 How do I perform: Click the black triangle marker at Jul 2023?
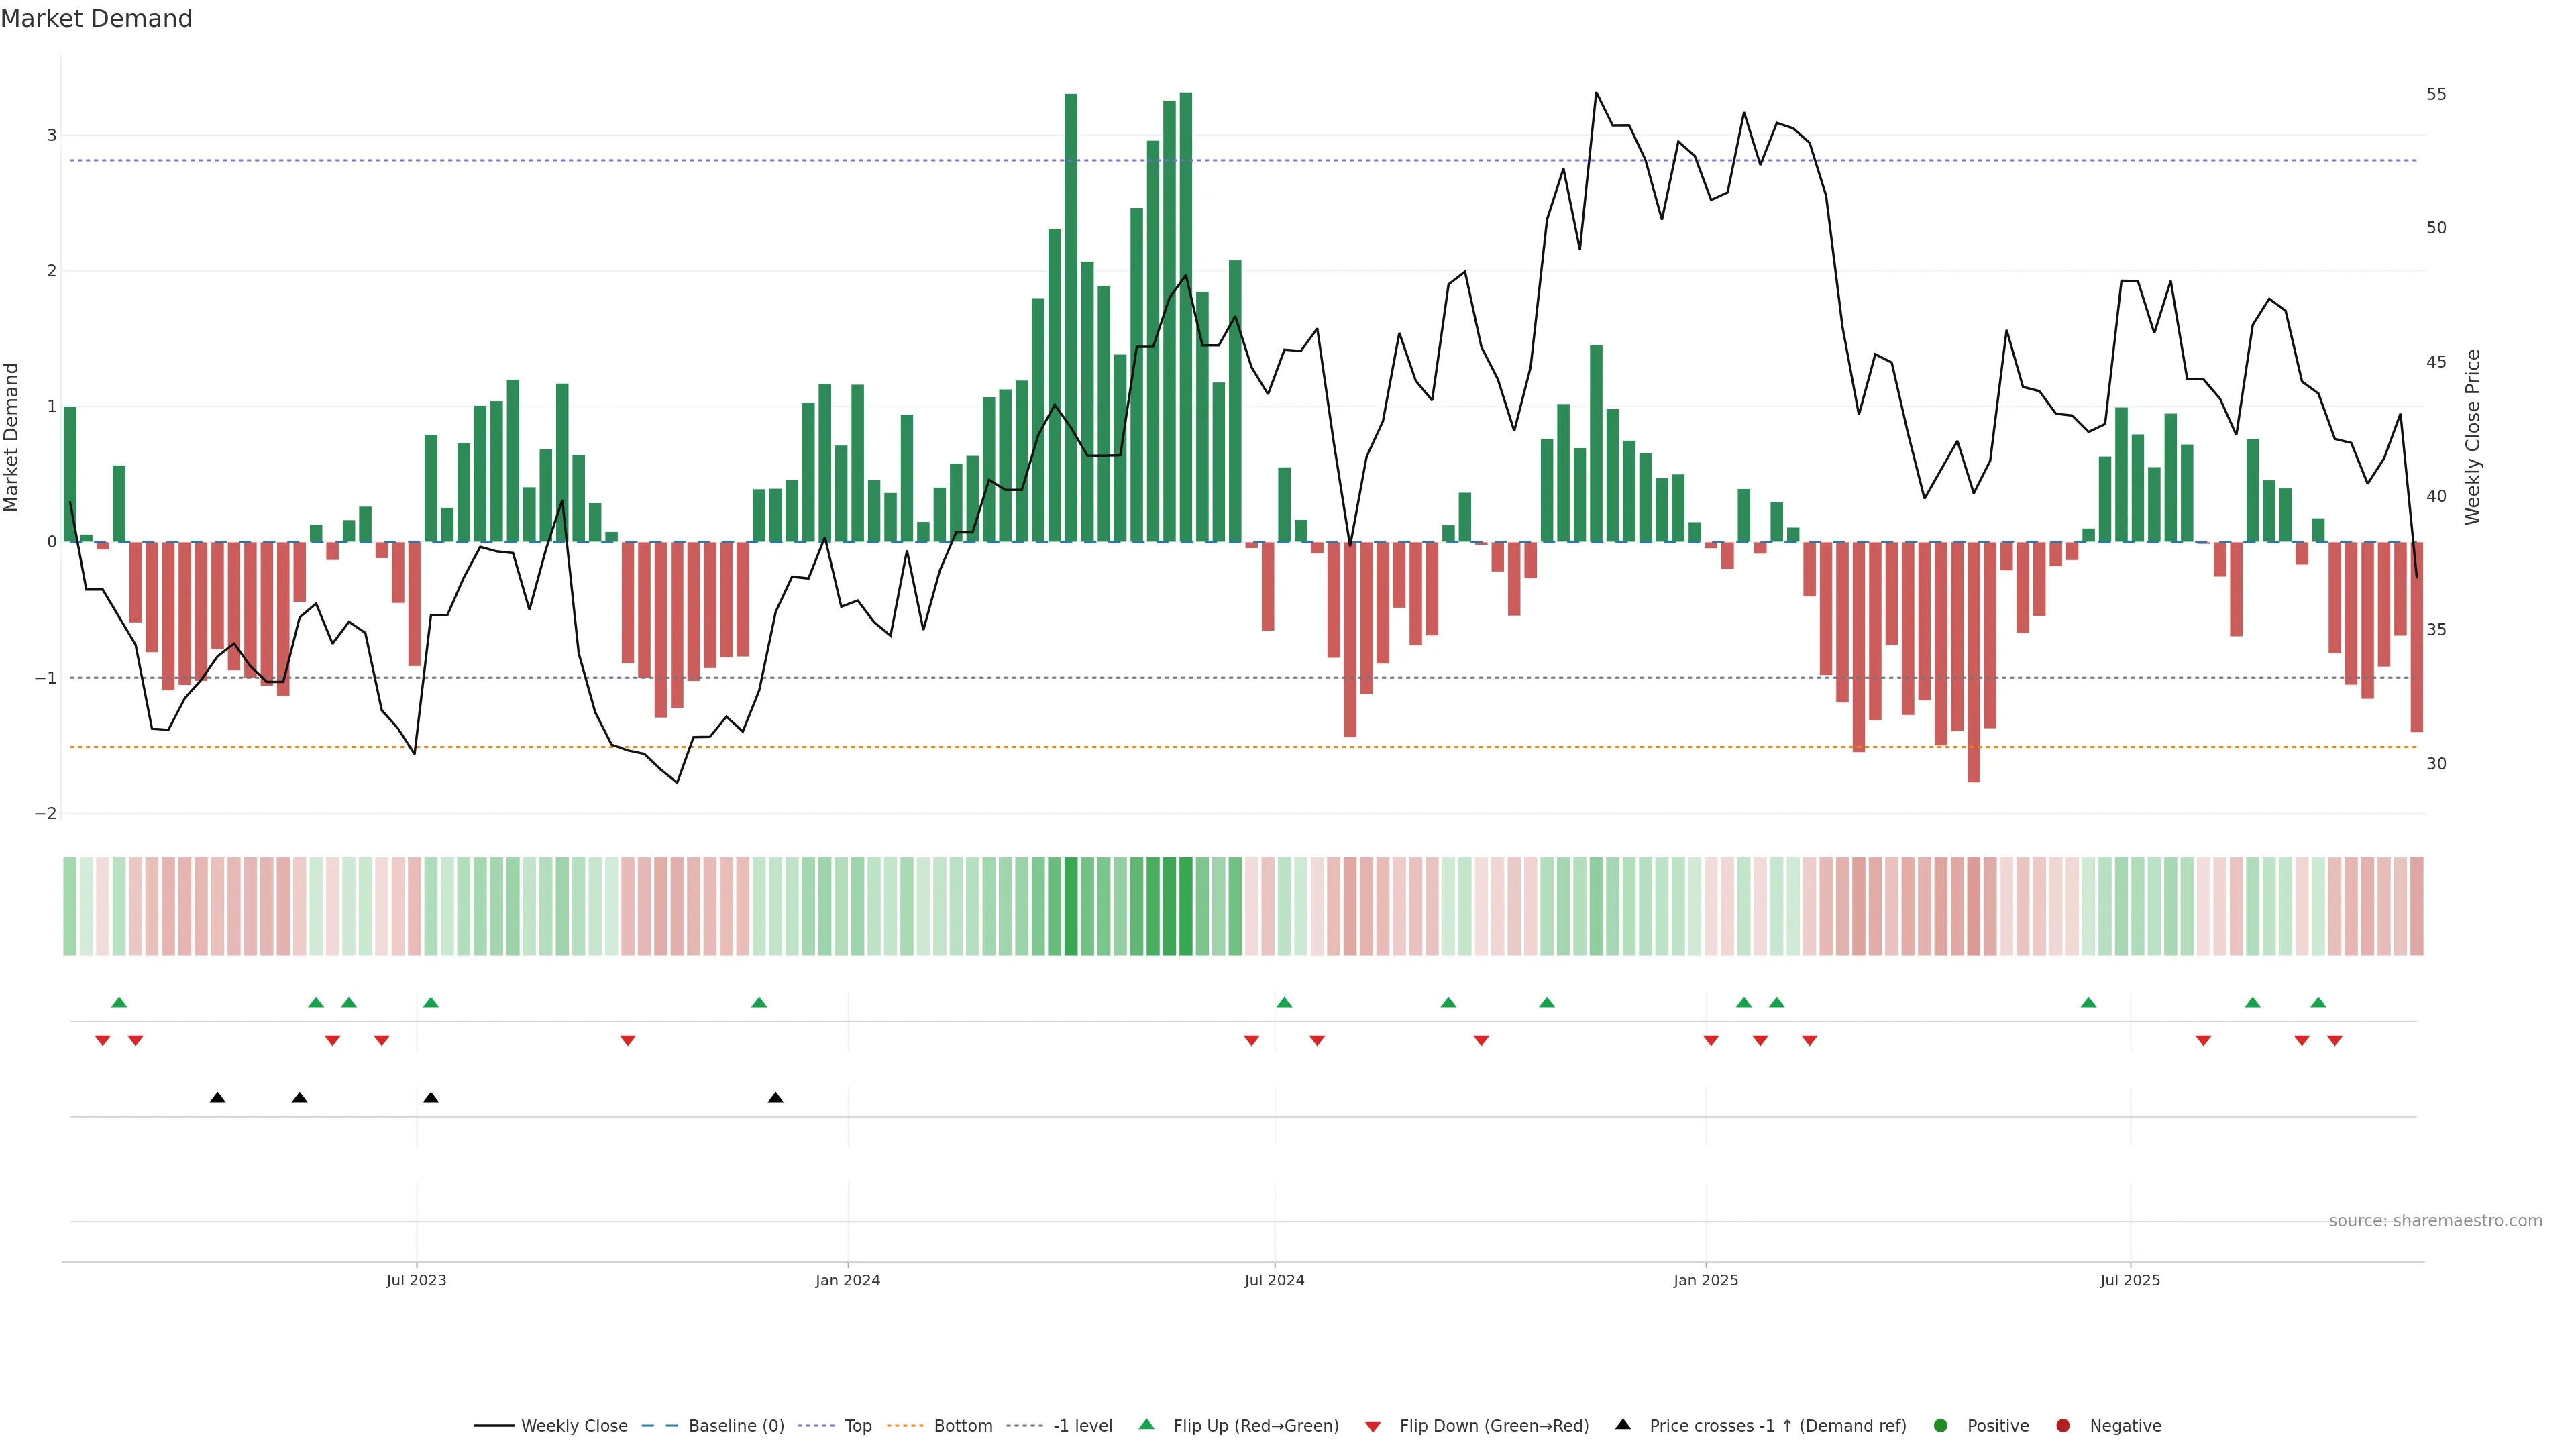click(431, 1098)
